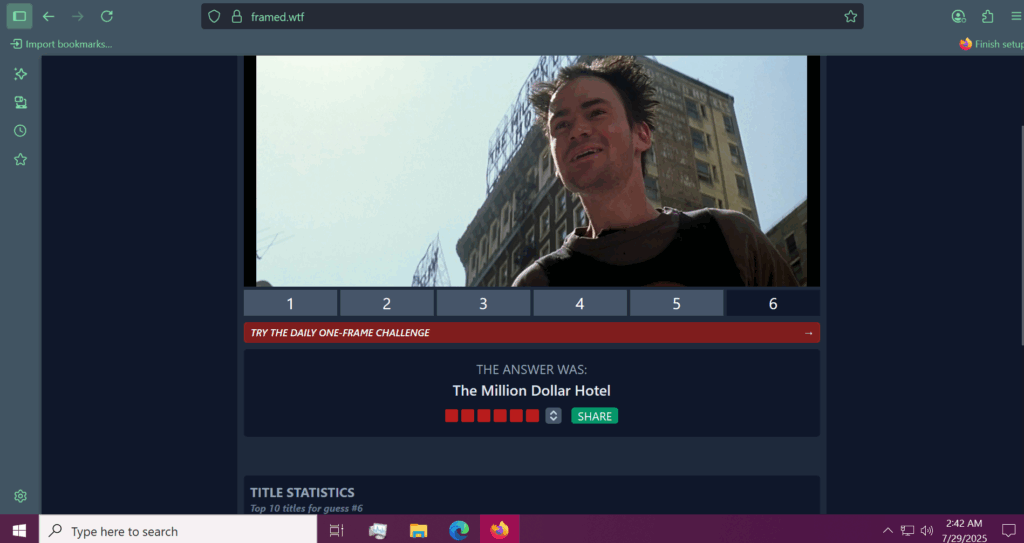Click the address bar showing framed.wtf

pyautogui.click(x=530, y=16)
